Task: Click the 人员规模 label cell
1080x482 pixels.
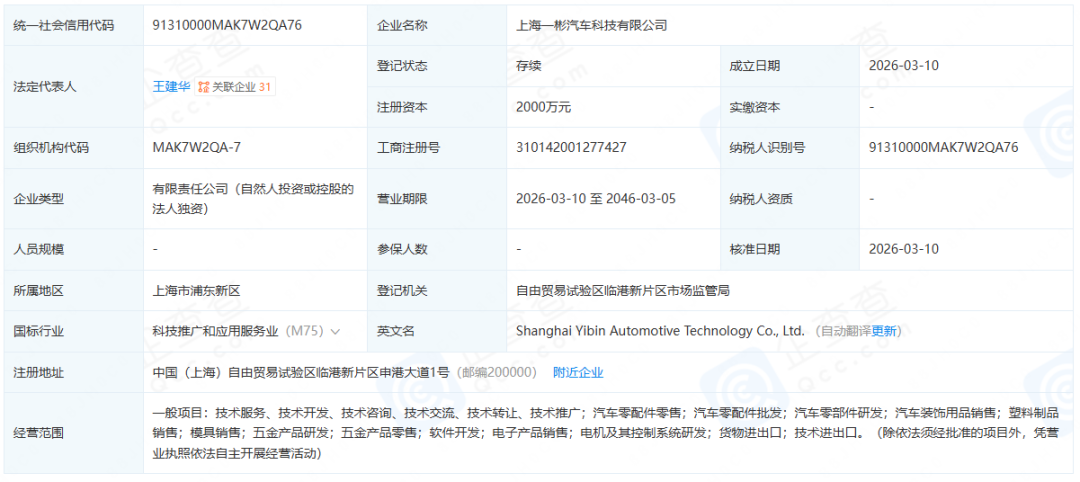Action: 74,249
